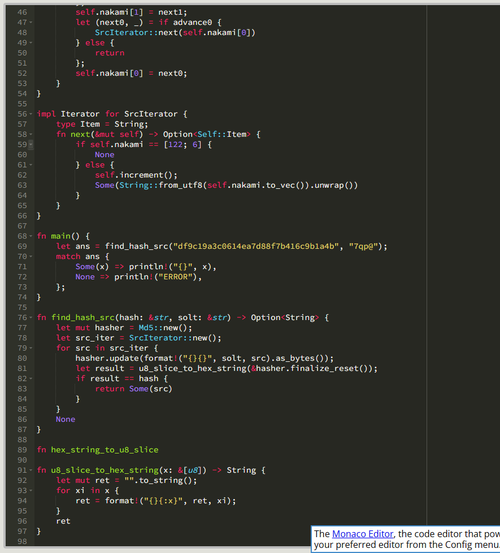Viewport: 500px width, 553px height.
Task: Click SrcIterator::next call on line 48
Action: [175, 32]
